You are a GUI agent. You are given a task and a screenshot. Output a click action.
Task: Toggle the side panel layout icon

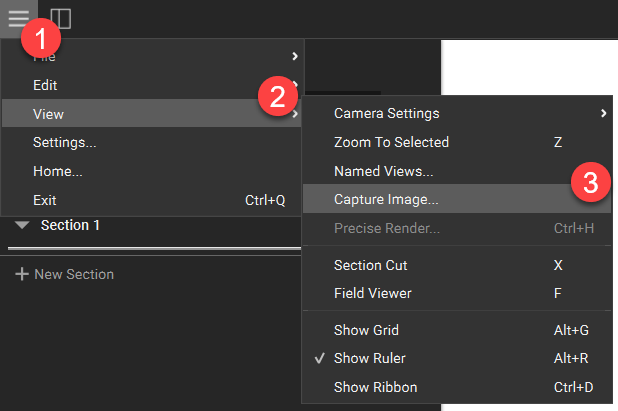click(x=61, y=19)
